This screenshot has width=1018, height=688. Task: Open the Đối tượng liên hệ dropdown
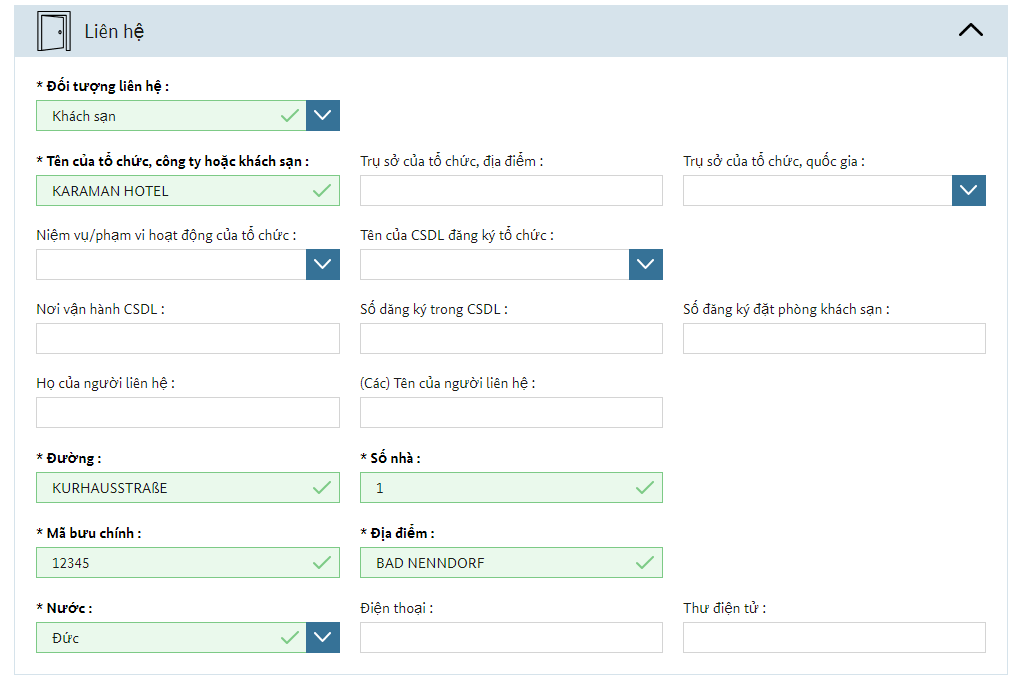coord(323,116)
